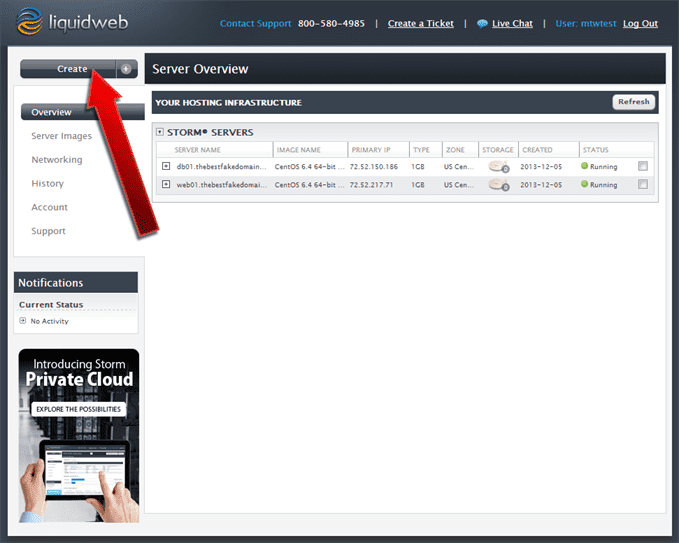Open the Create a Ticket link
Screen dimensions: 679x543
point(420,24)
